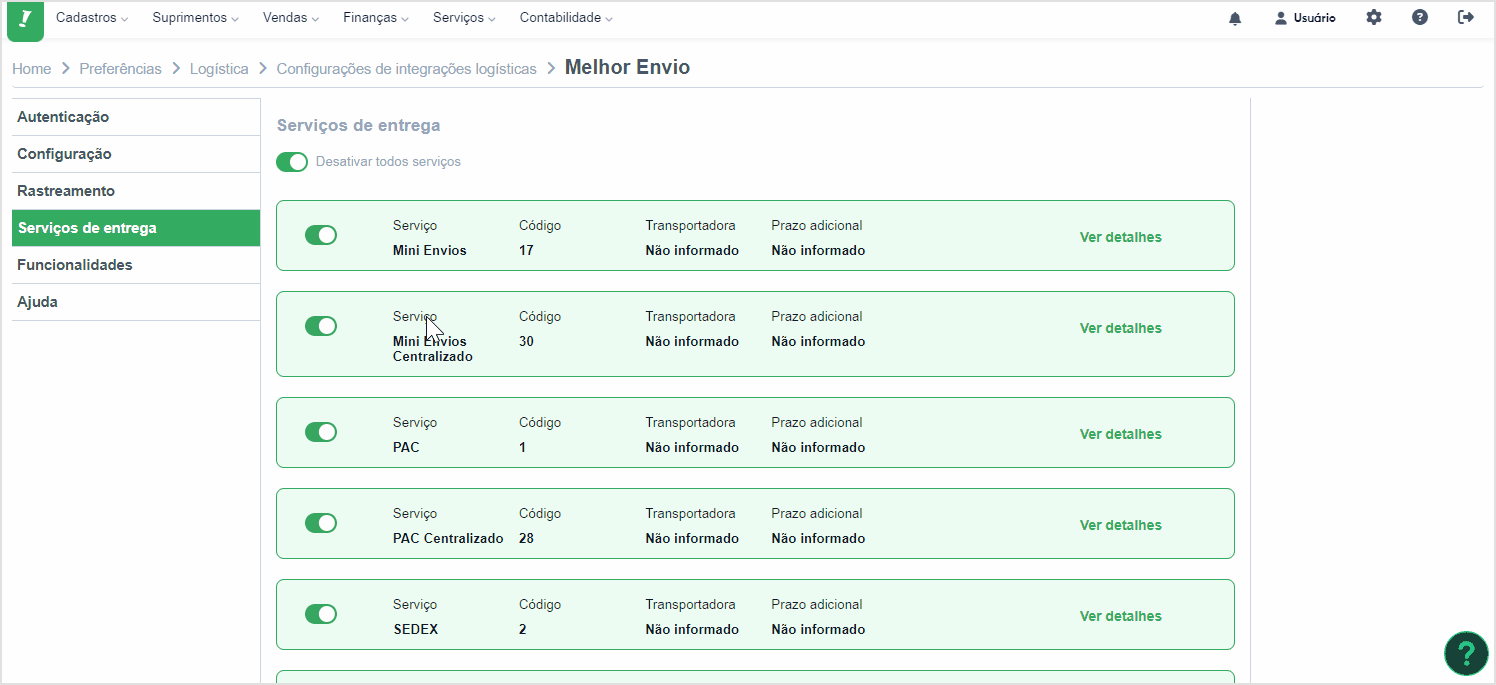Open the Rastreamento sidebar tab

pos(136,191)
